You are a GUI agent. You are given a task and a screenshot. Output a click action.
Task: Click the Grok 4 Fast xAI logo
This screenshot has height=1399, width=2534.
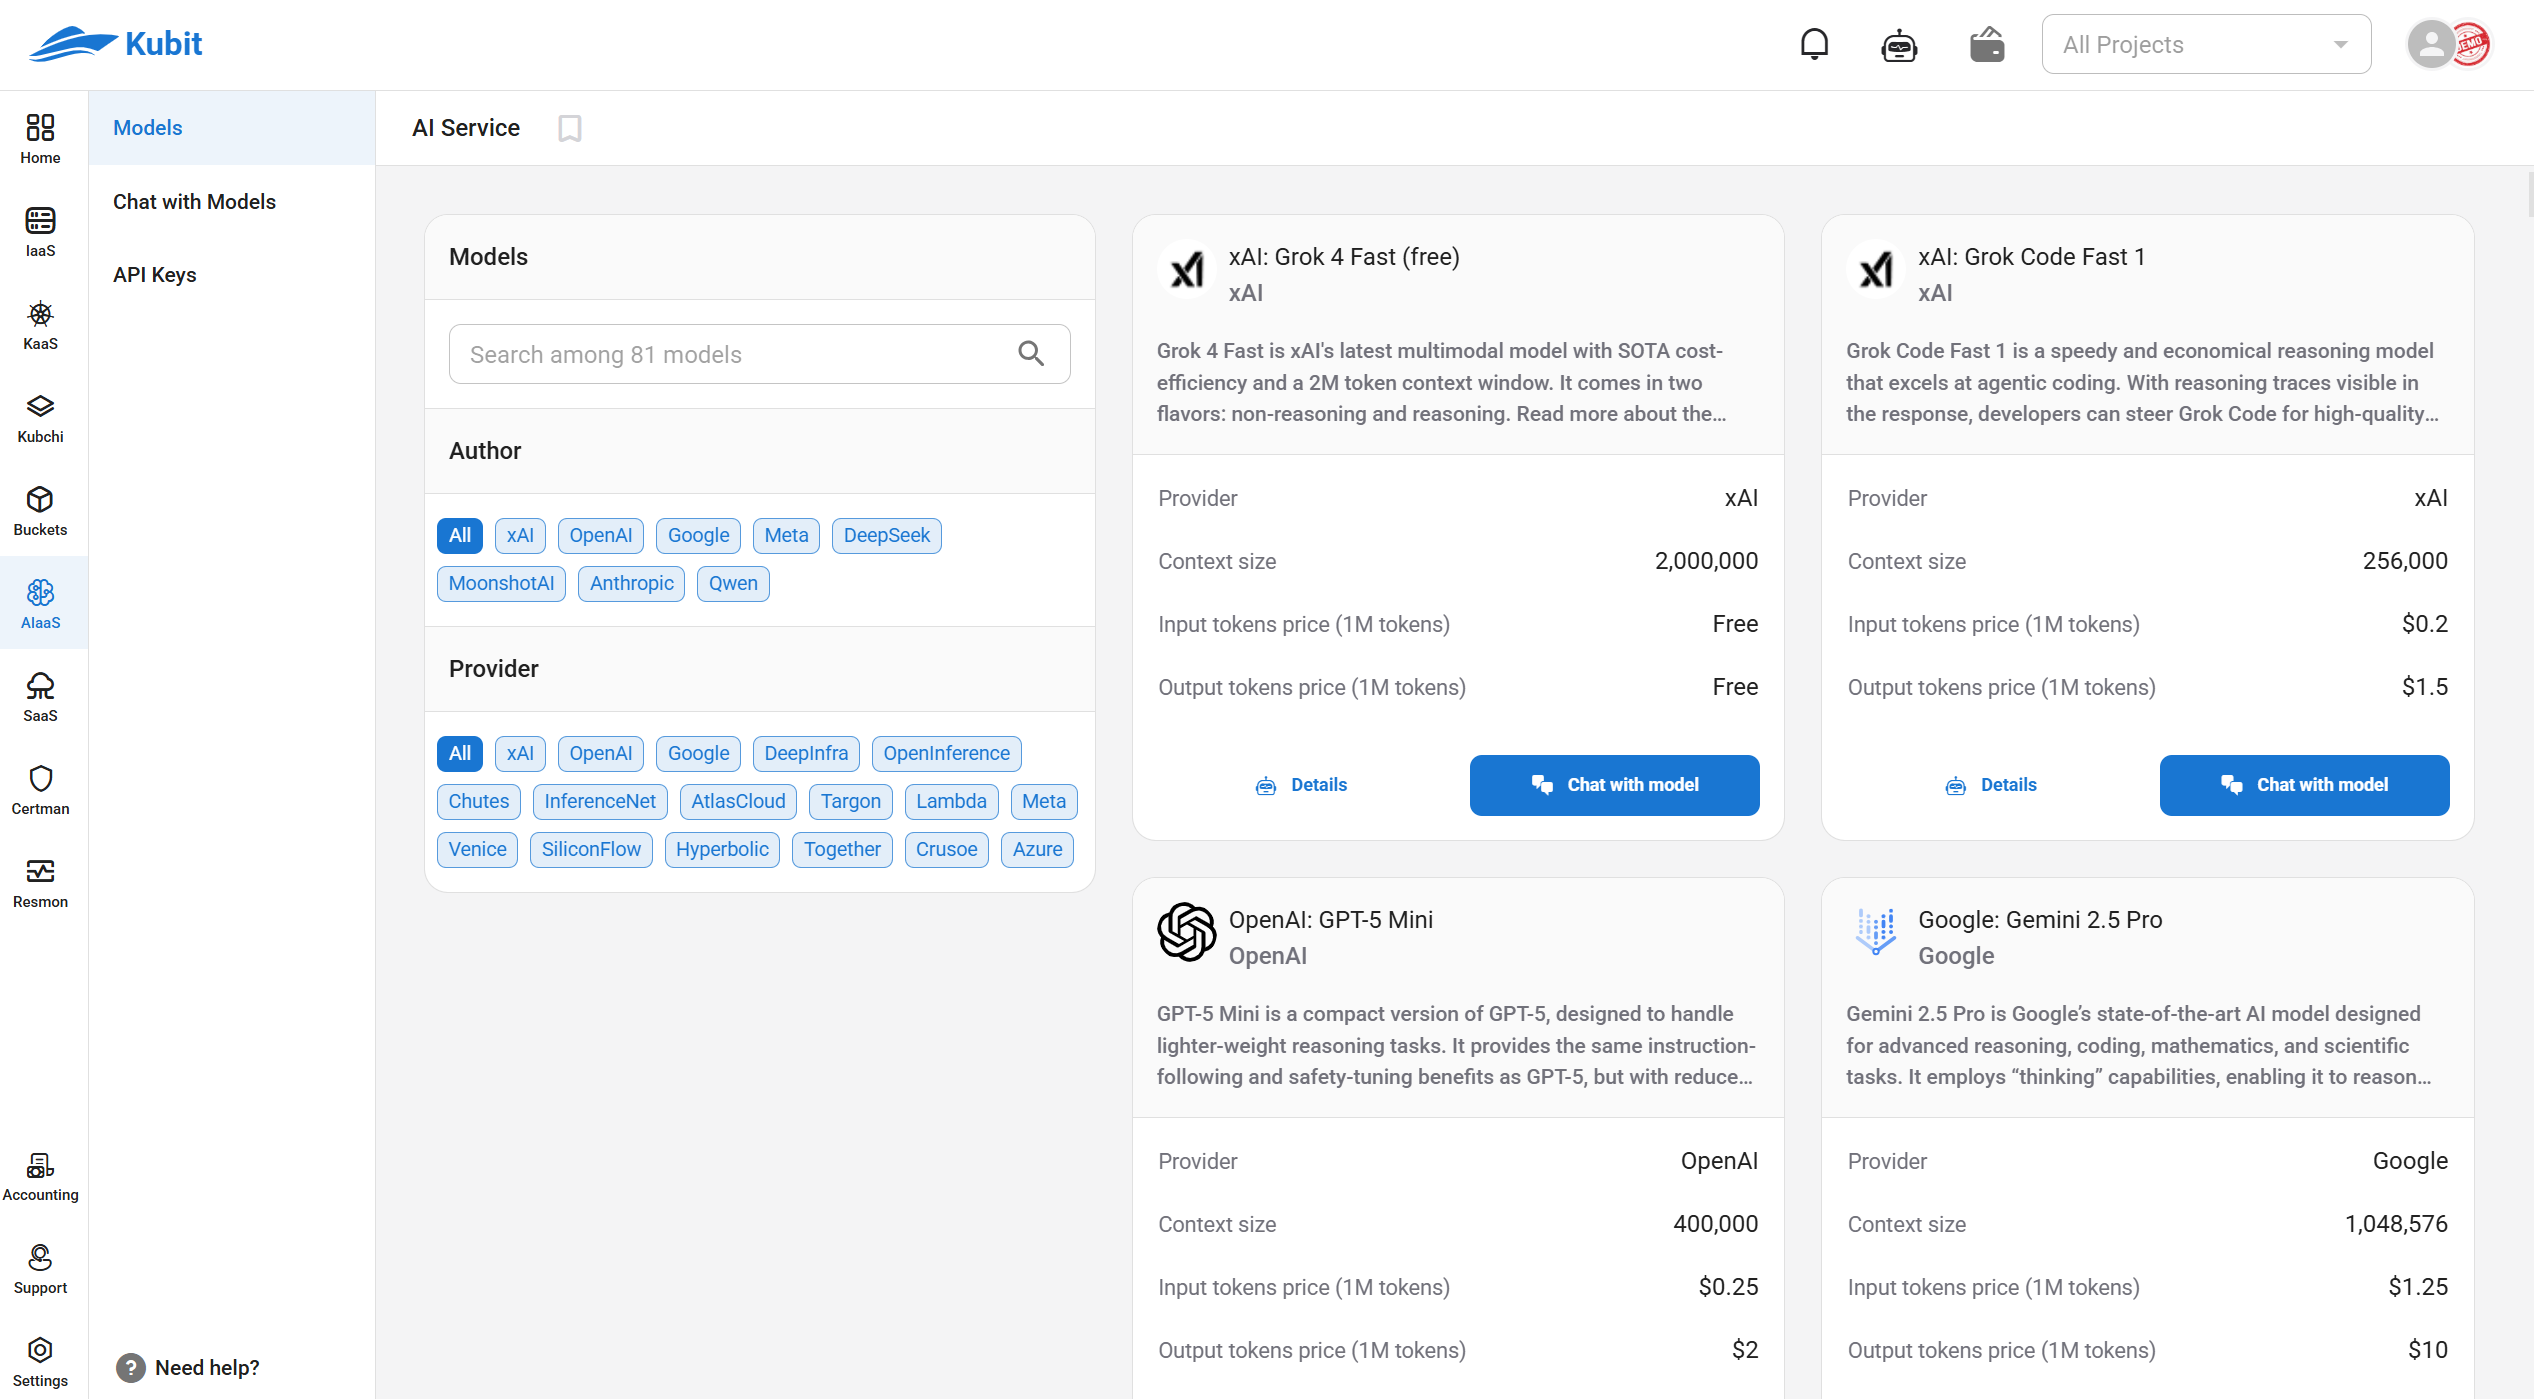tap(1187, 269)
